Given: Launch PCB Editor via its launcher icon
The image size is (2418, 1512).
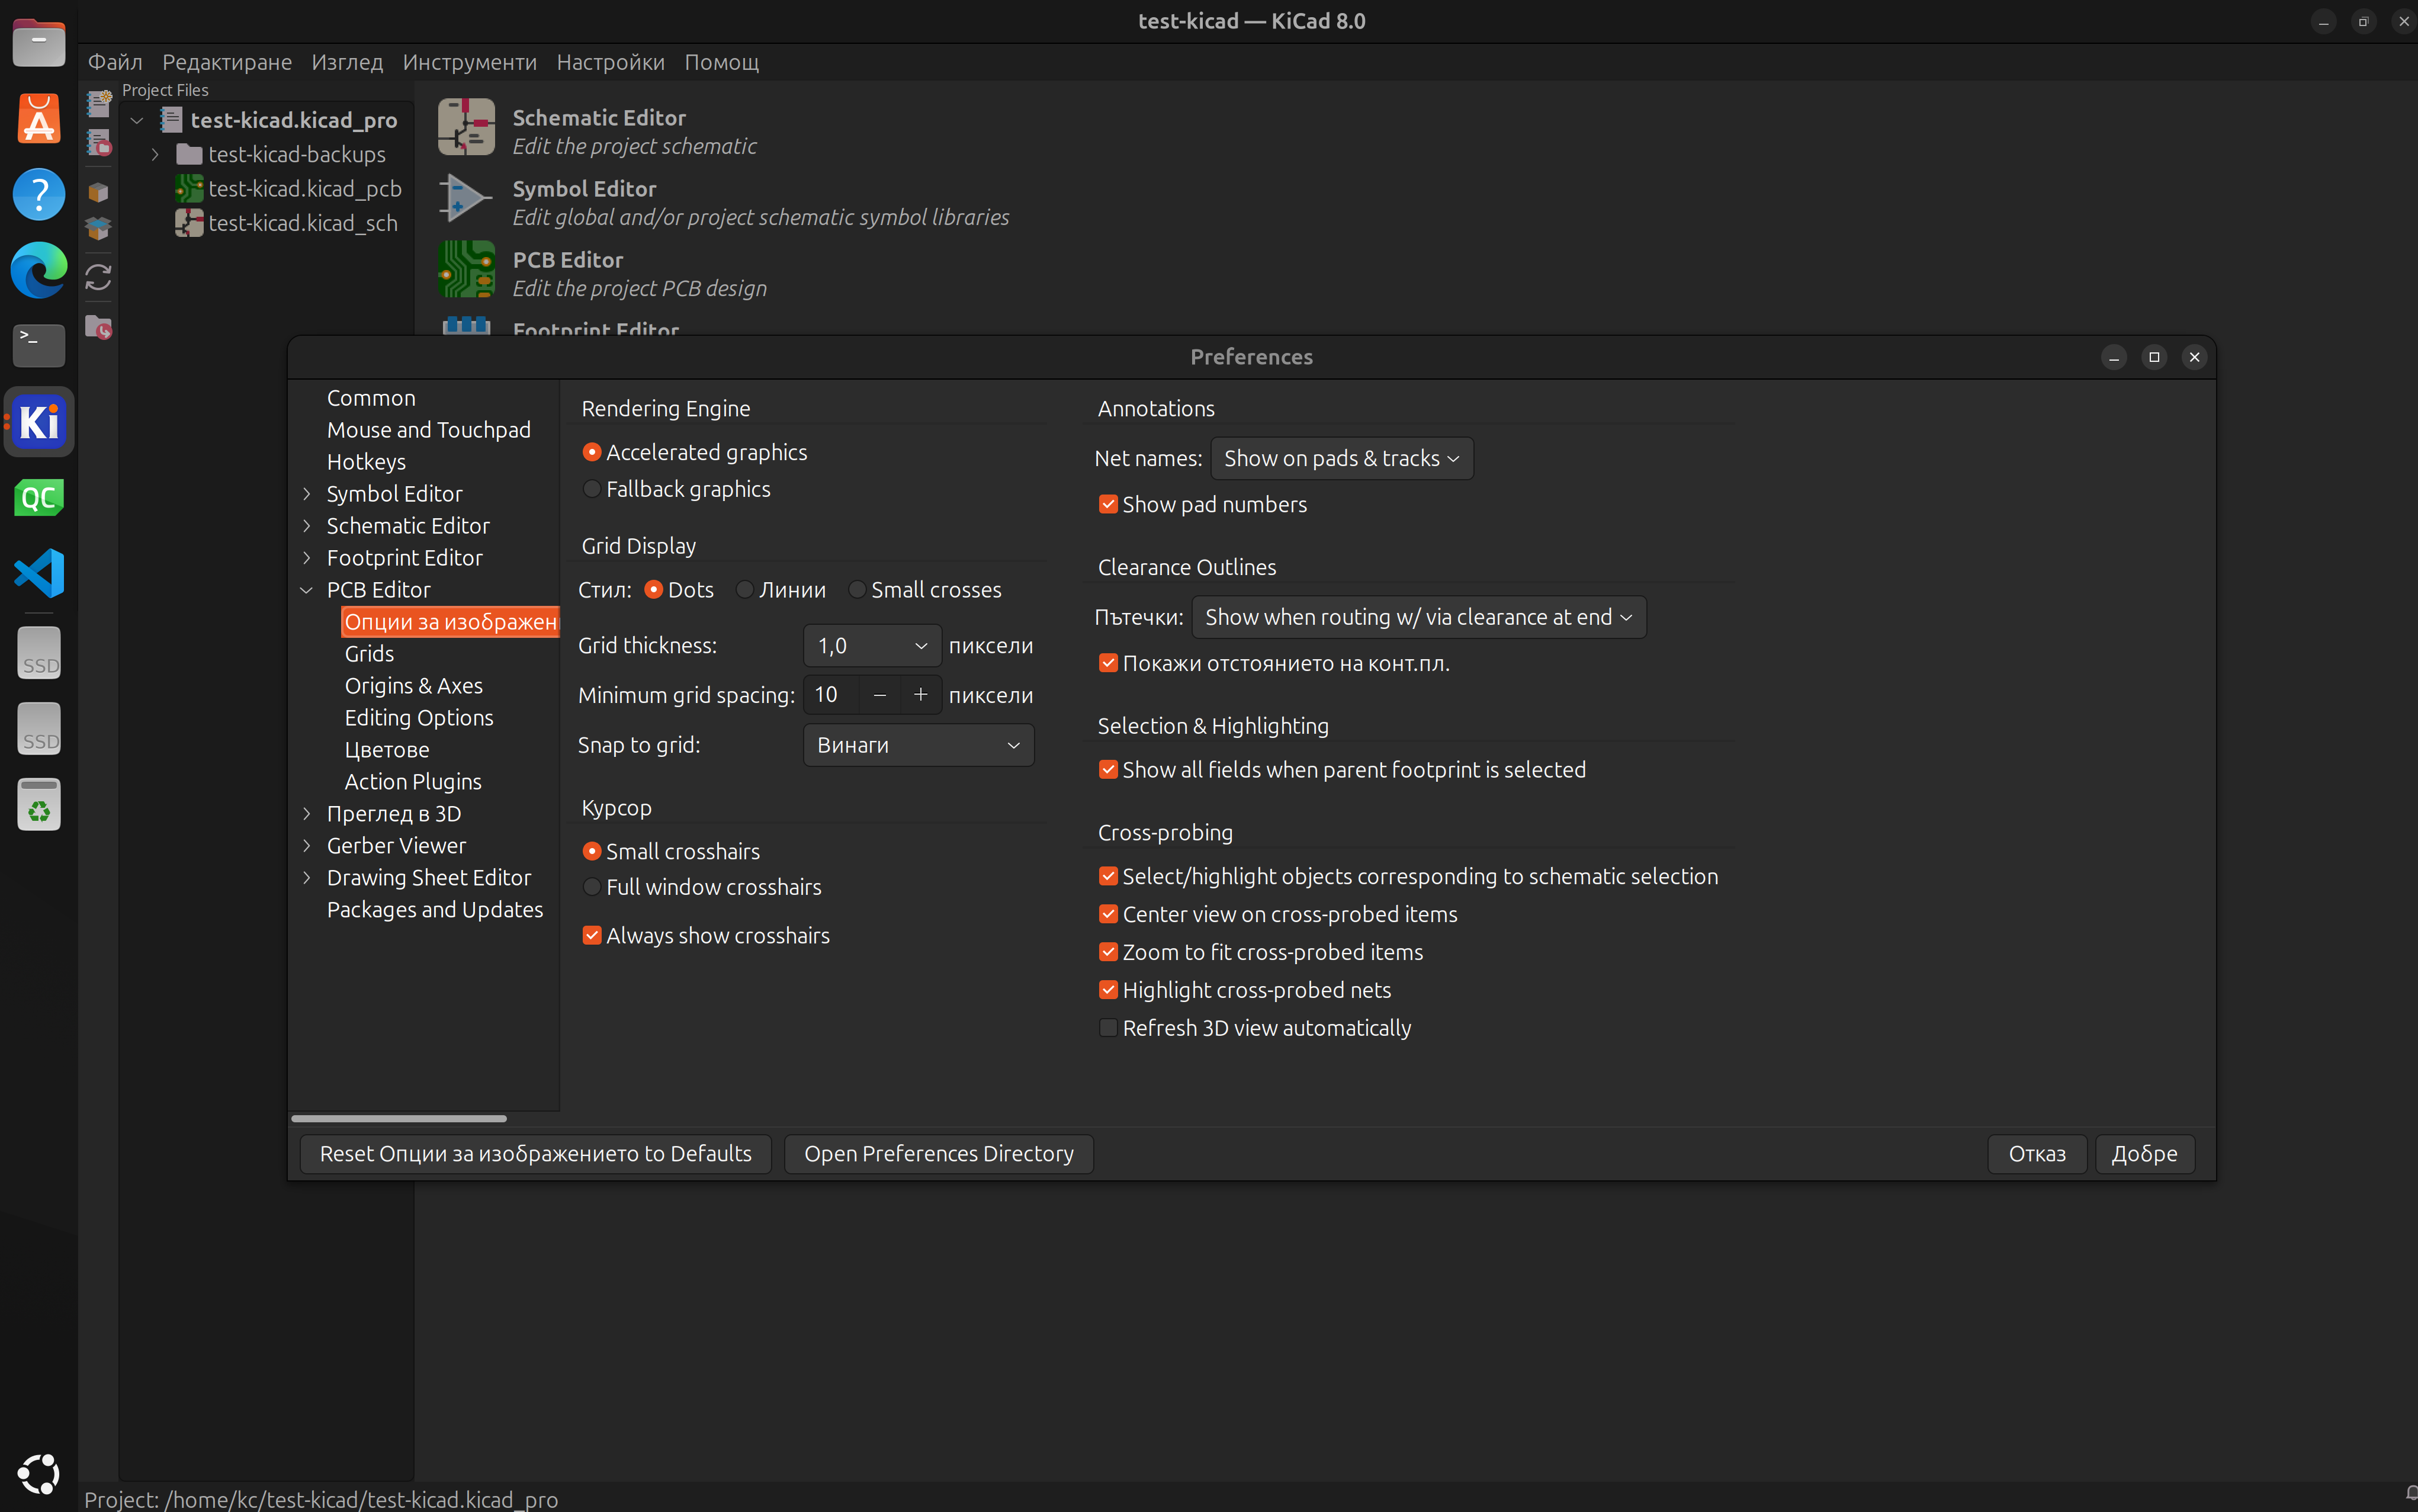Looking at the screenshot, I should click(466, 269).
